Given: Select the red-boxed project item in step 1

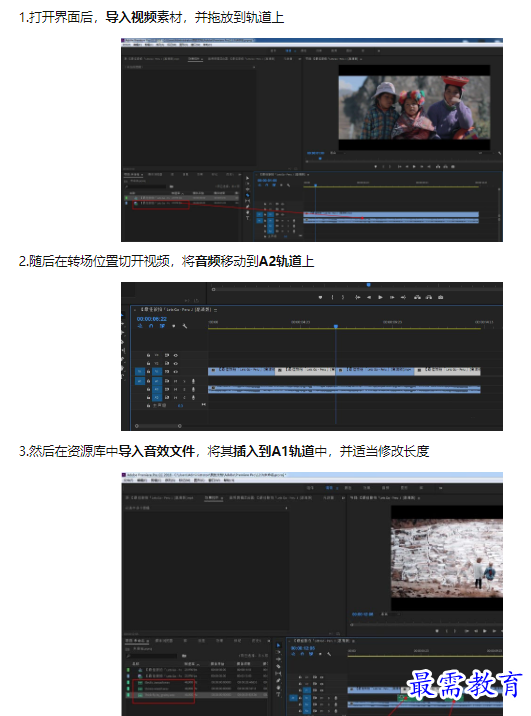Looking at the screenshot, I should coord(160,205).
